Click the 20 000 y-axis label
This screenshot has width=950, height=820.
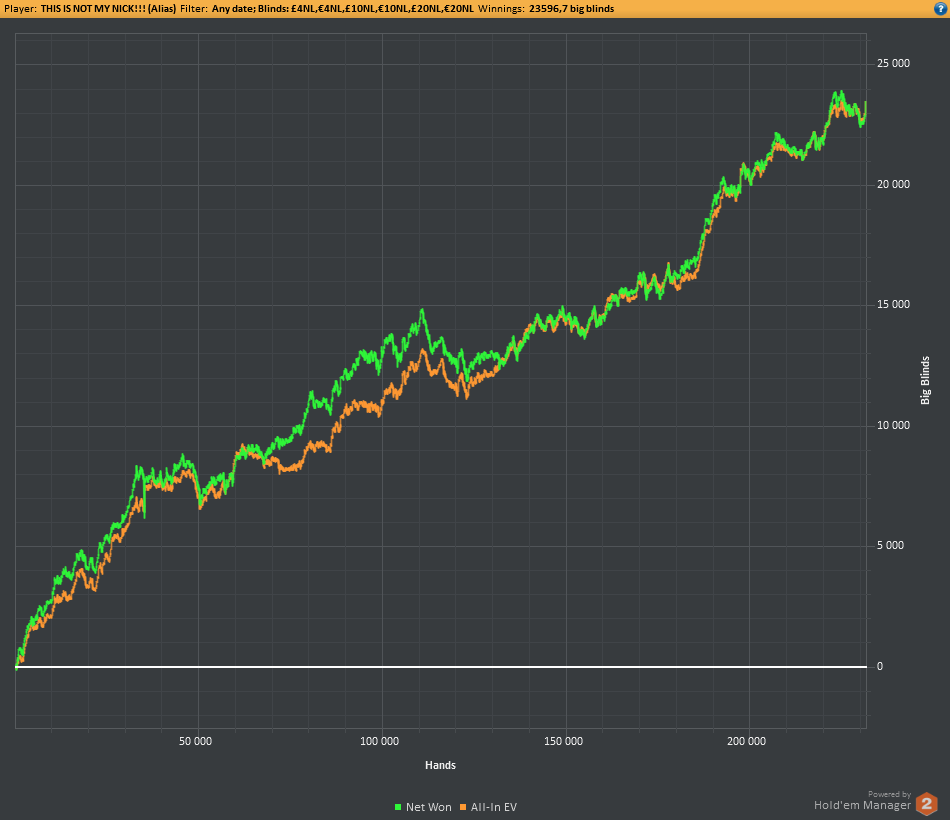893,184
